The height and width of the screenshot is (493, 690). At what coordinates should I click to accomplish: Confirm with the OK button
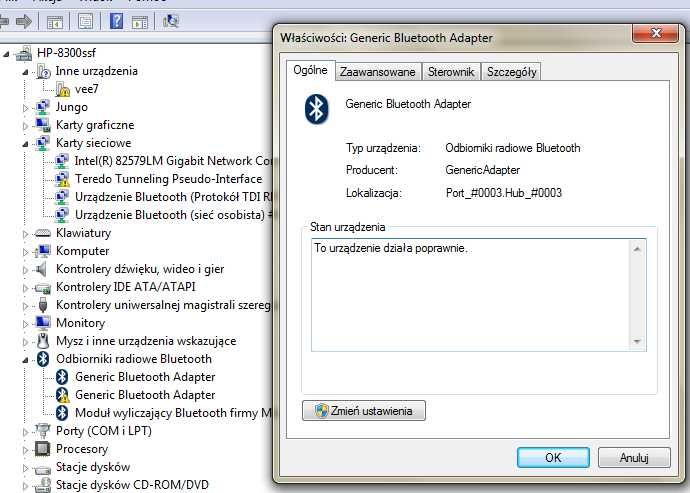[553, 458]
